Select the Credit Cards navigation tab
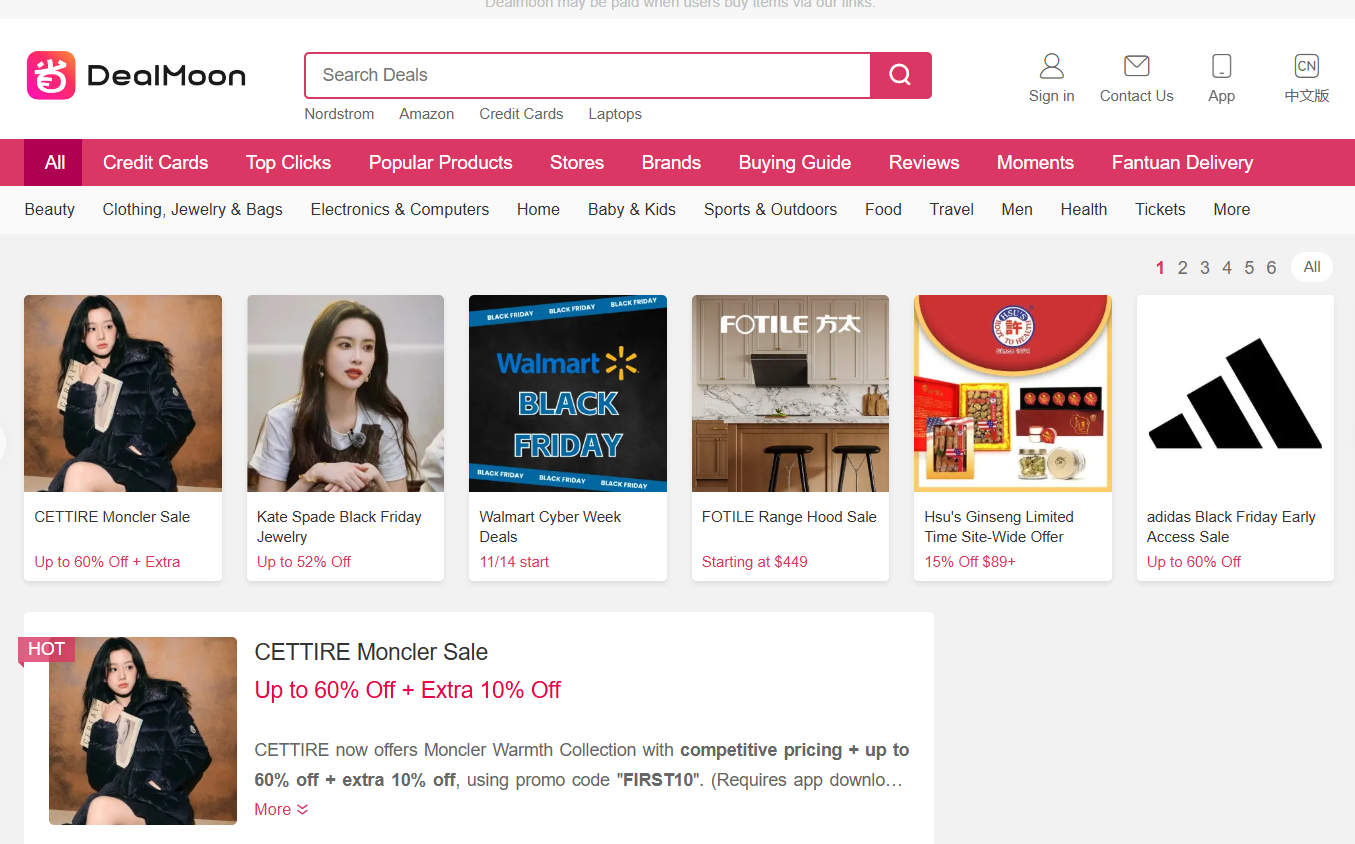This screenshot has height=844, width=1355. pyautogui.click(x=155, y=163)
